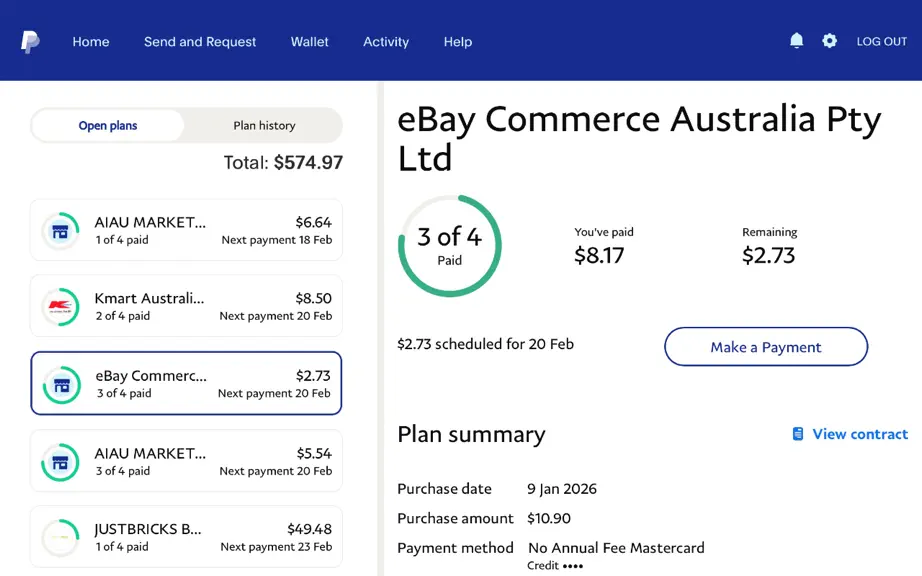Click LOG OUT in the header
Screen dimensions: 922x576
coord(881,41)
